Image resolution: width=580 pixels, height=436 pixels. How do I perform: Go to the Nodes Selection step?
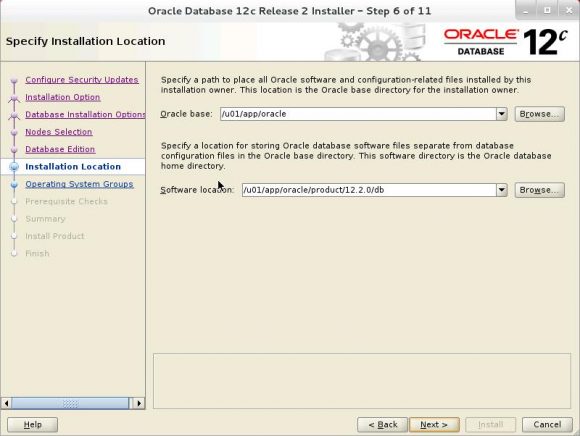59,132
